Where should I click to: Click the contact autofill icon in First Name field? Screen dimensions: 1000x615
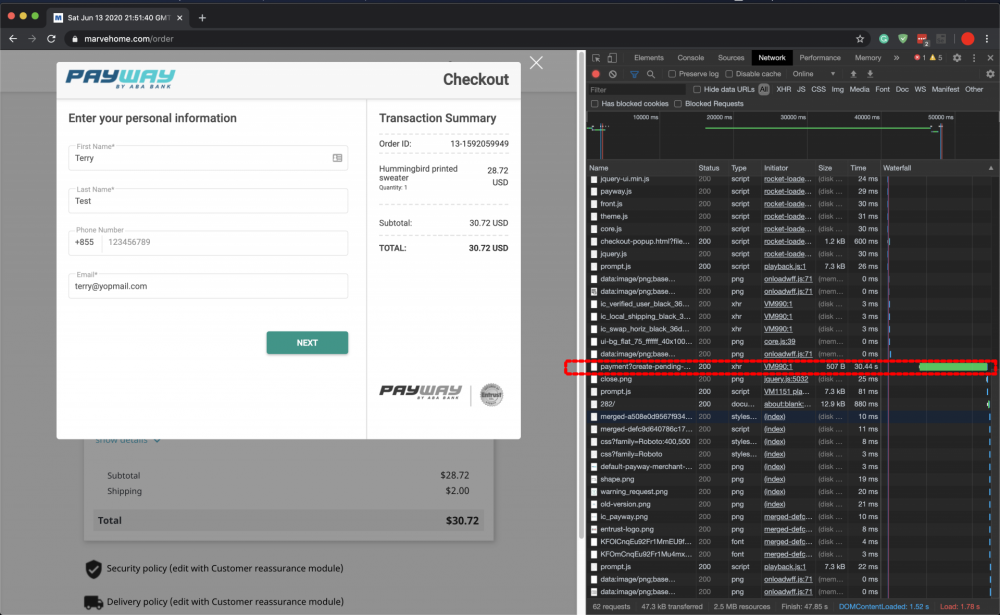[x=337, y=158]
